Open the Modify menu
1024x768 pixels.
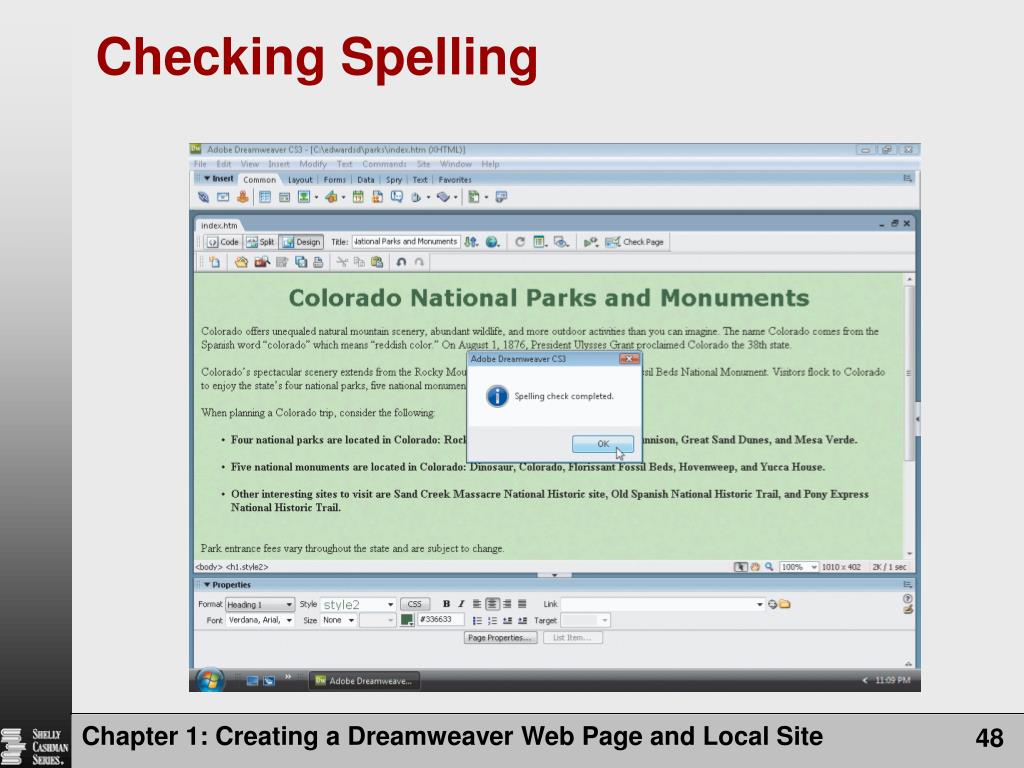point(313,164)
